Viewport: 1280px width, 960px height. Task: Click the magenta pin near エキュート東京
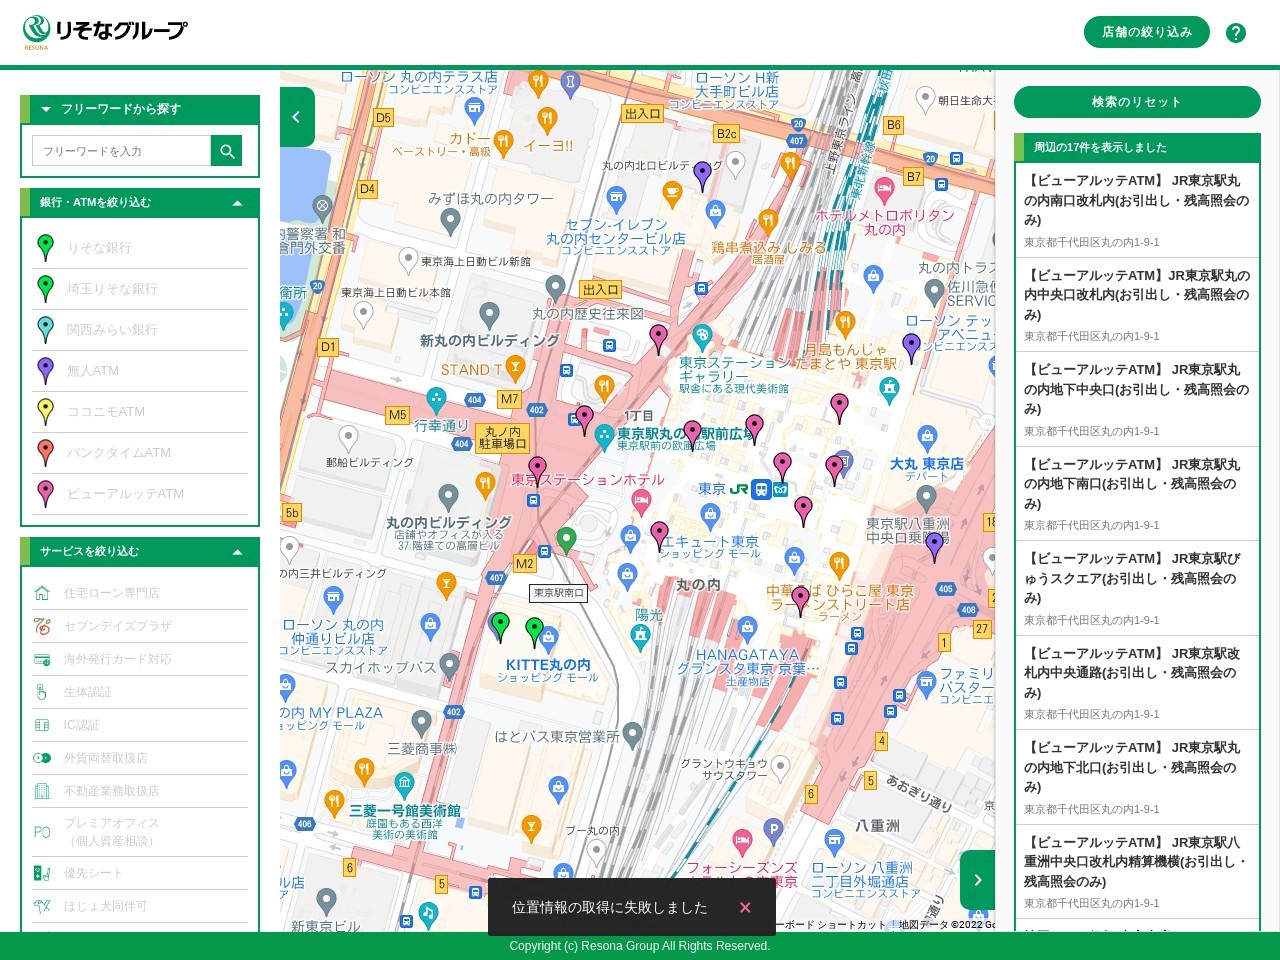(x=659, y=535)
